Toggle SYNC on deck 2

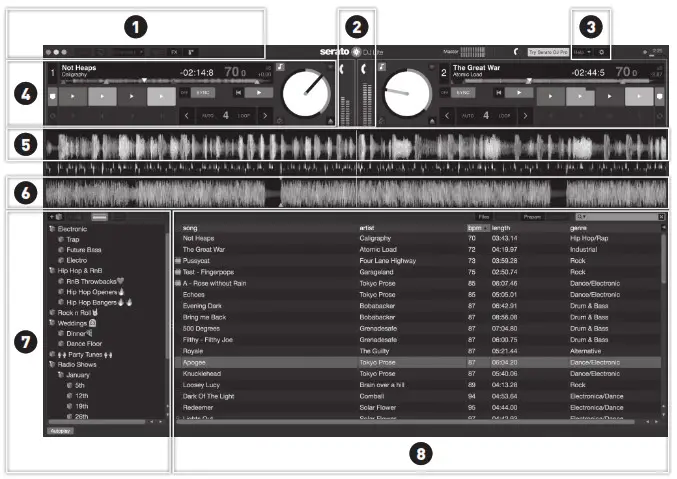463,92
